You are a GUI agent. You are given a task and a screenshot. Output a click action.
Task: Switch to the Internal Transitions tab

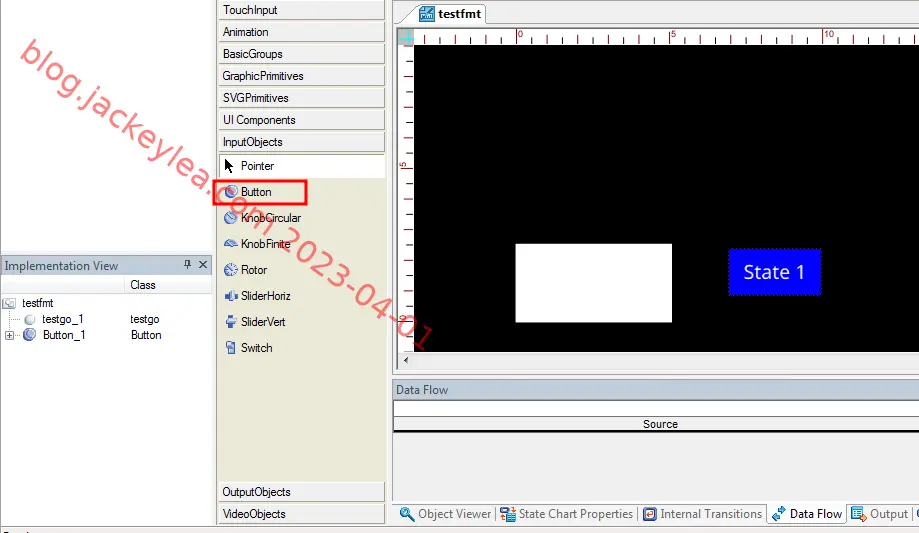coord(702,514)
